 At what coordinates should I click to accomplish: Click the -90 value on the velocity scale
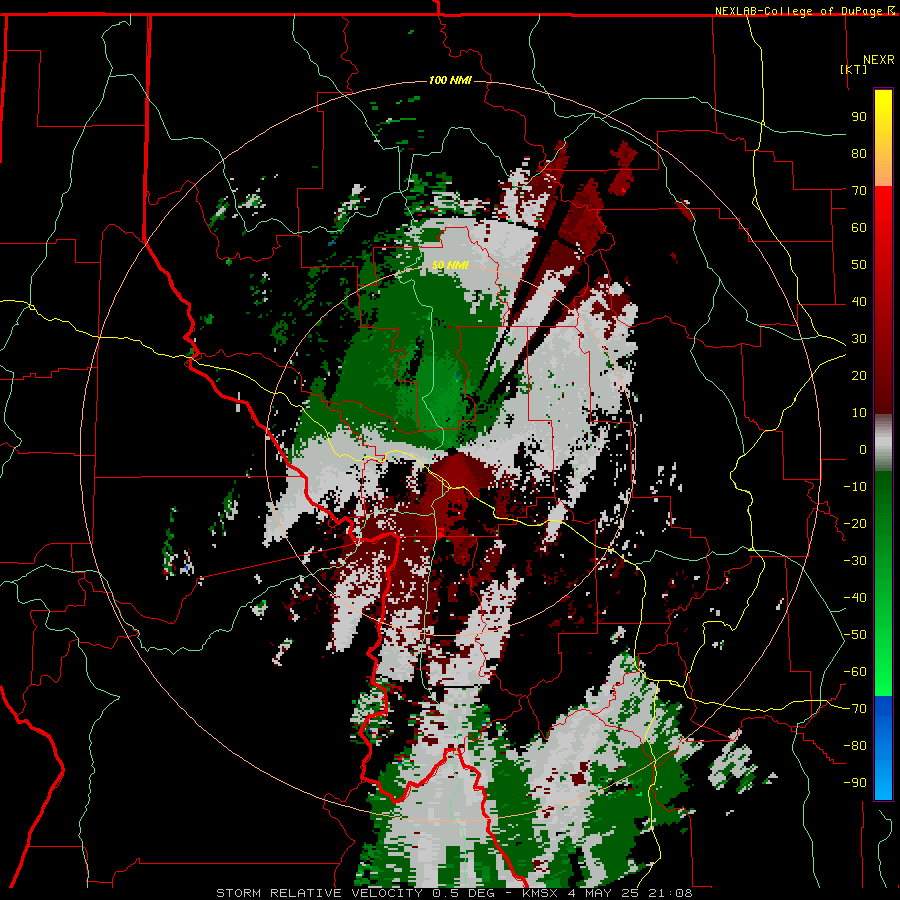[x=855, y=783]
